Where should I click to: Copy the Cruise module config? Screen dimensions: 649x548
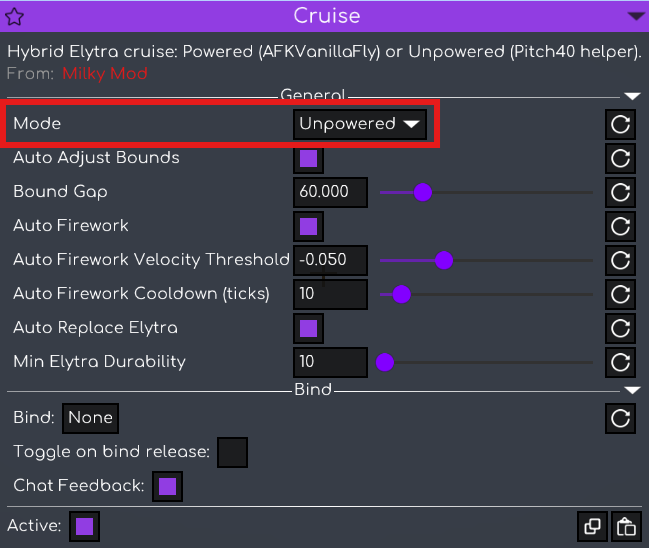tap(593, 526)
